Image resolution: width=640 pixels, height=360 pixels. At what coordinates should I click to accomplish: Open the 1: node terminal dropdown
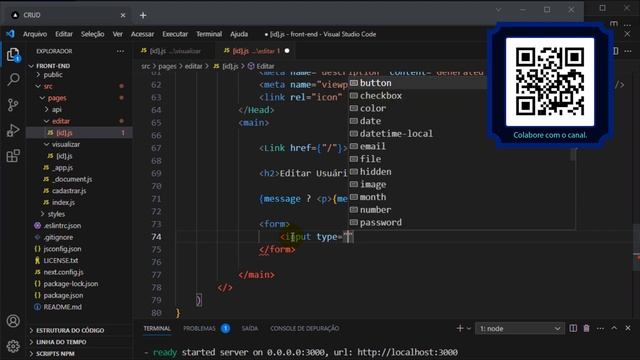tap(520, 329)
